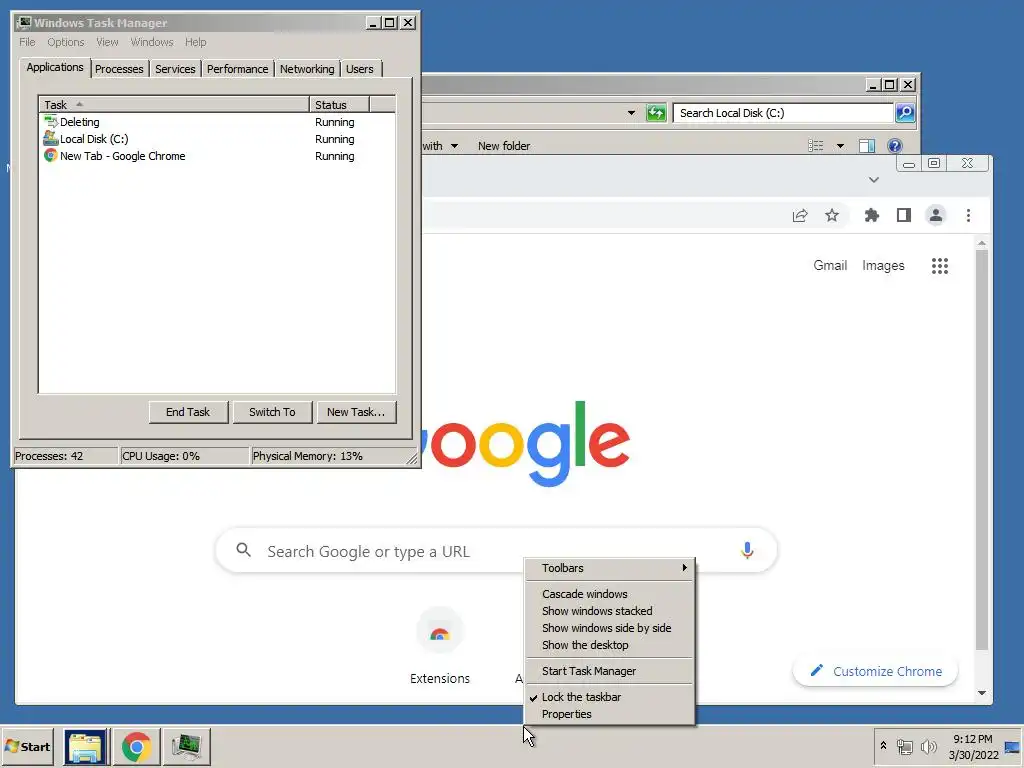This screenshot has width=1024, height=768.
Task: Sort by the Task column header
Action: point(174,104)
